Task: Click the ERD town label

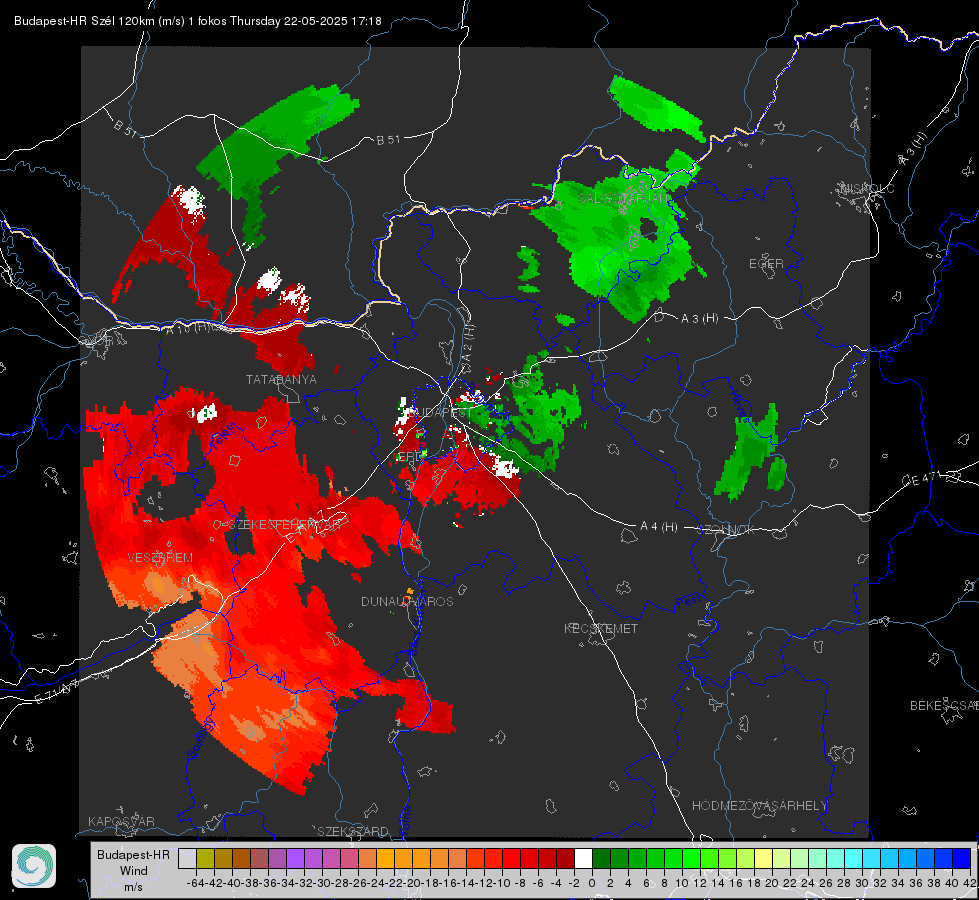Action: click(410, 457)
